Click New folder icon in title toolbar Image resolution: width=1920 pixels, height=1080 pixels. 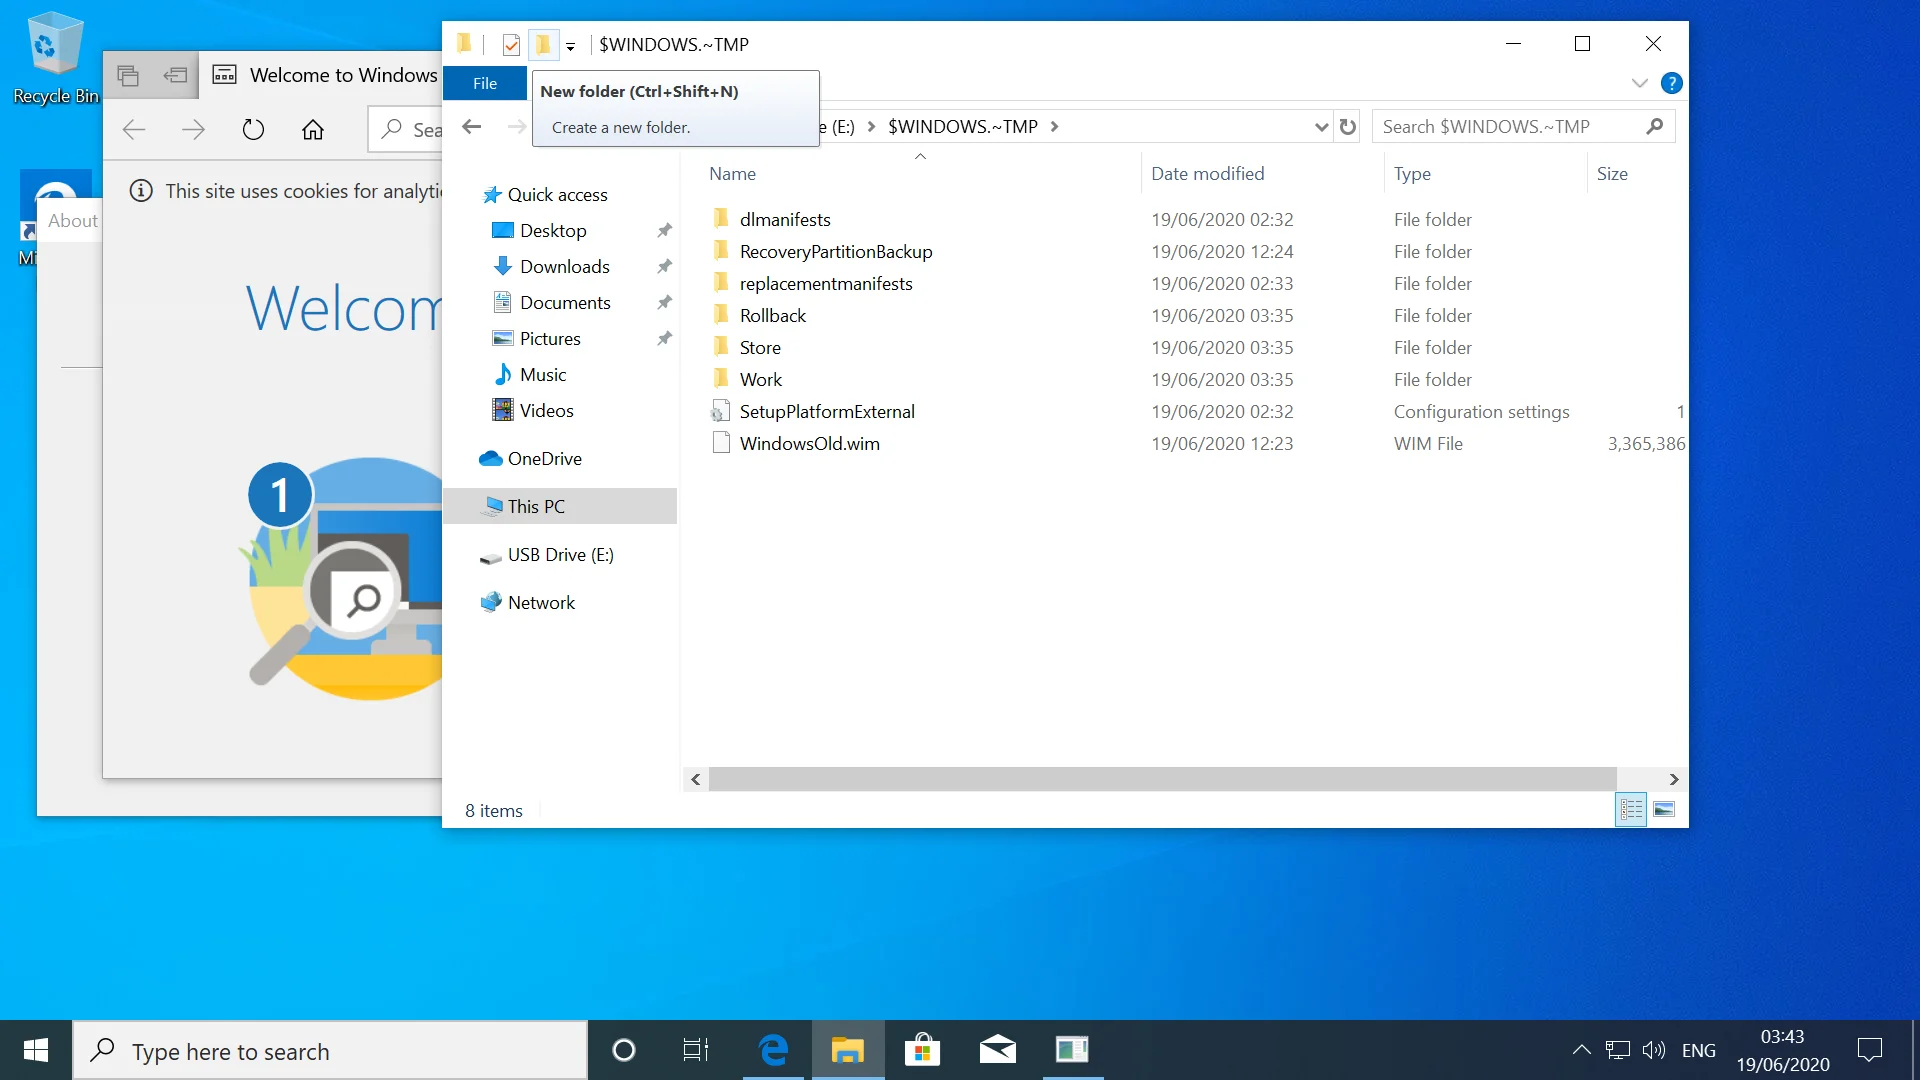543,44
